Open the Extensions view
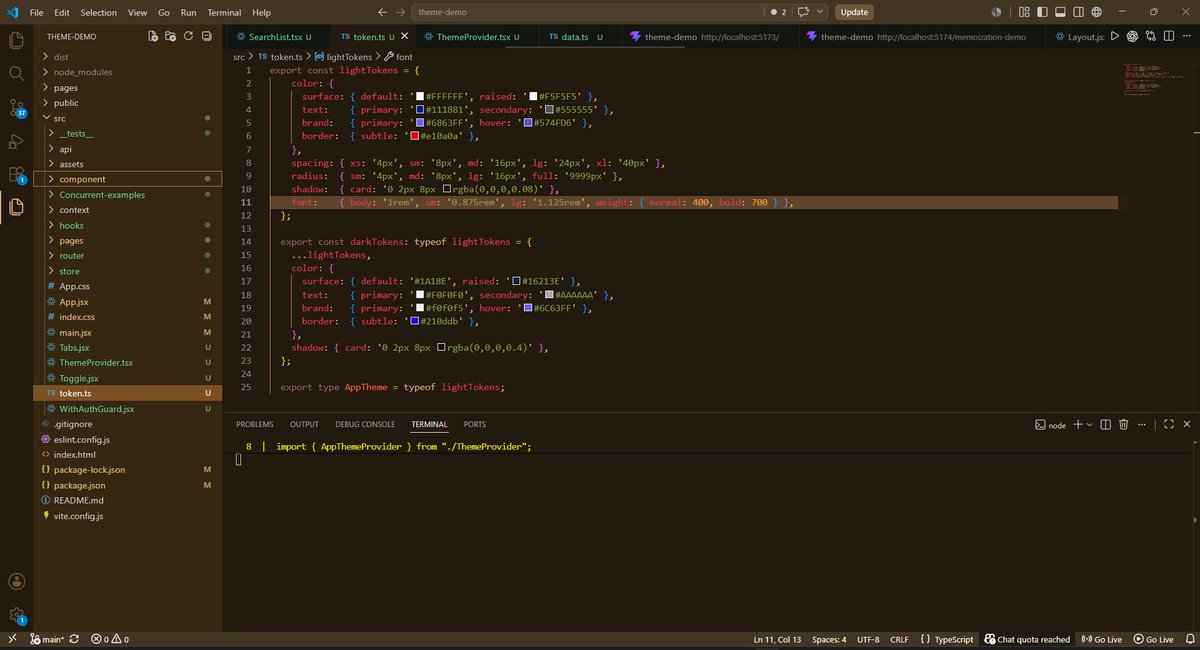 [x=16, y=174]
